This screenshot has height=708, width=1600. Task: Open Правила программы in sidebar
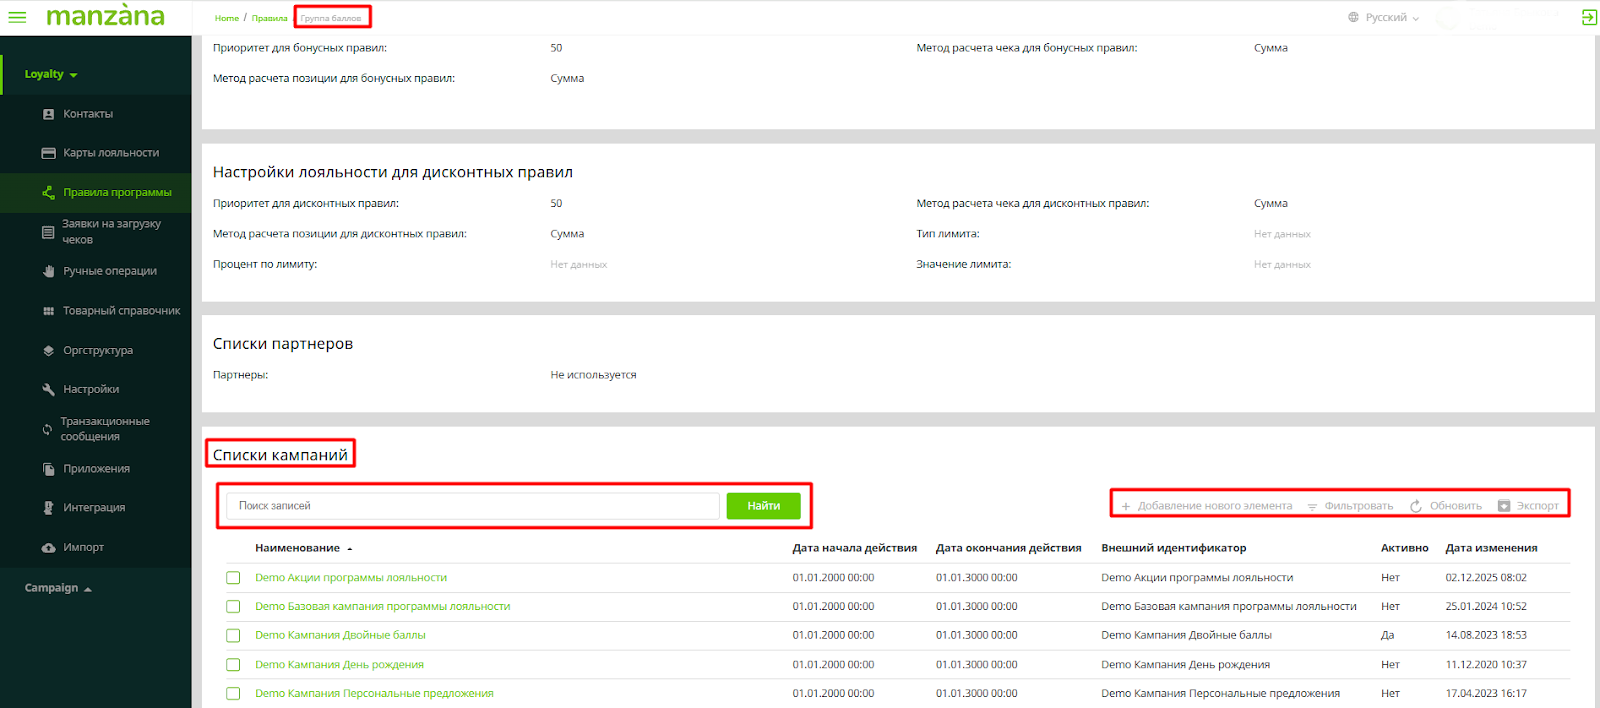[x=117, y=192]
